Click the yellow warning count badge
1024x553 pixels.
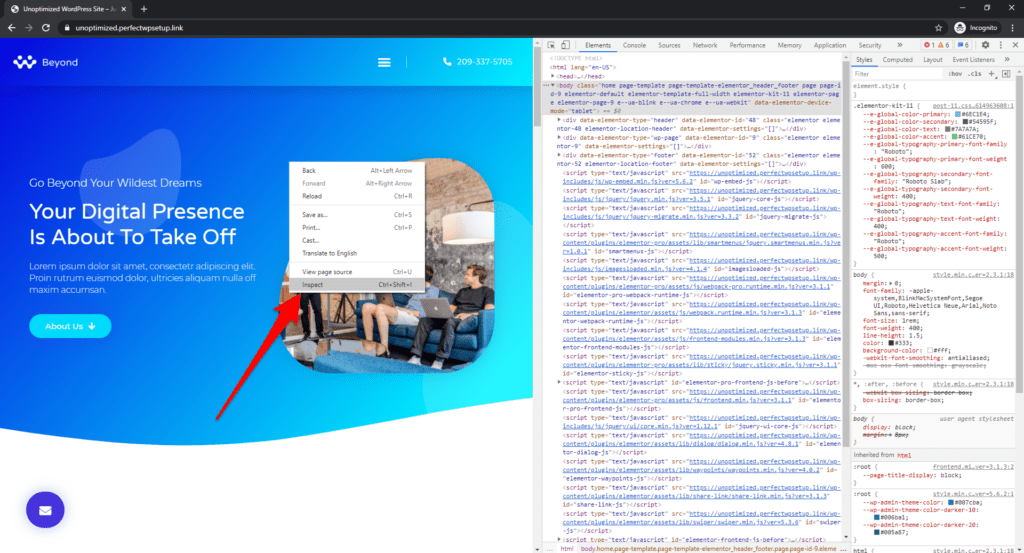click(x=944, y=45)
